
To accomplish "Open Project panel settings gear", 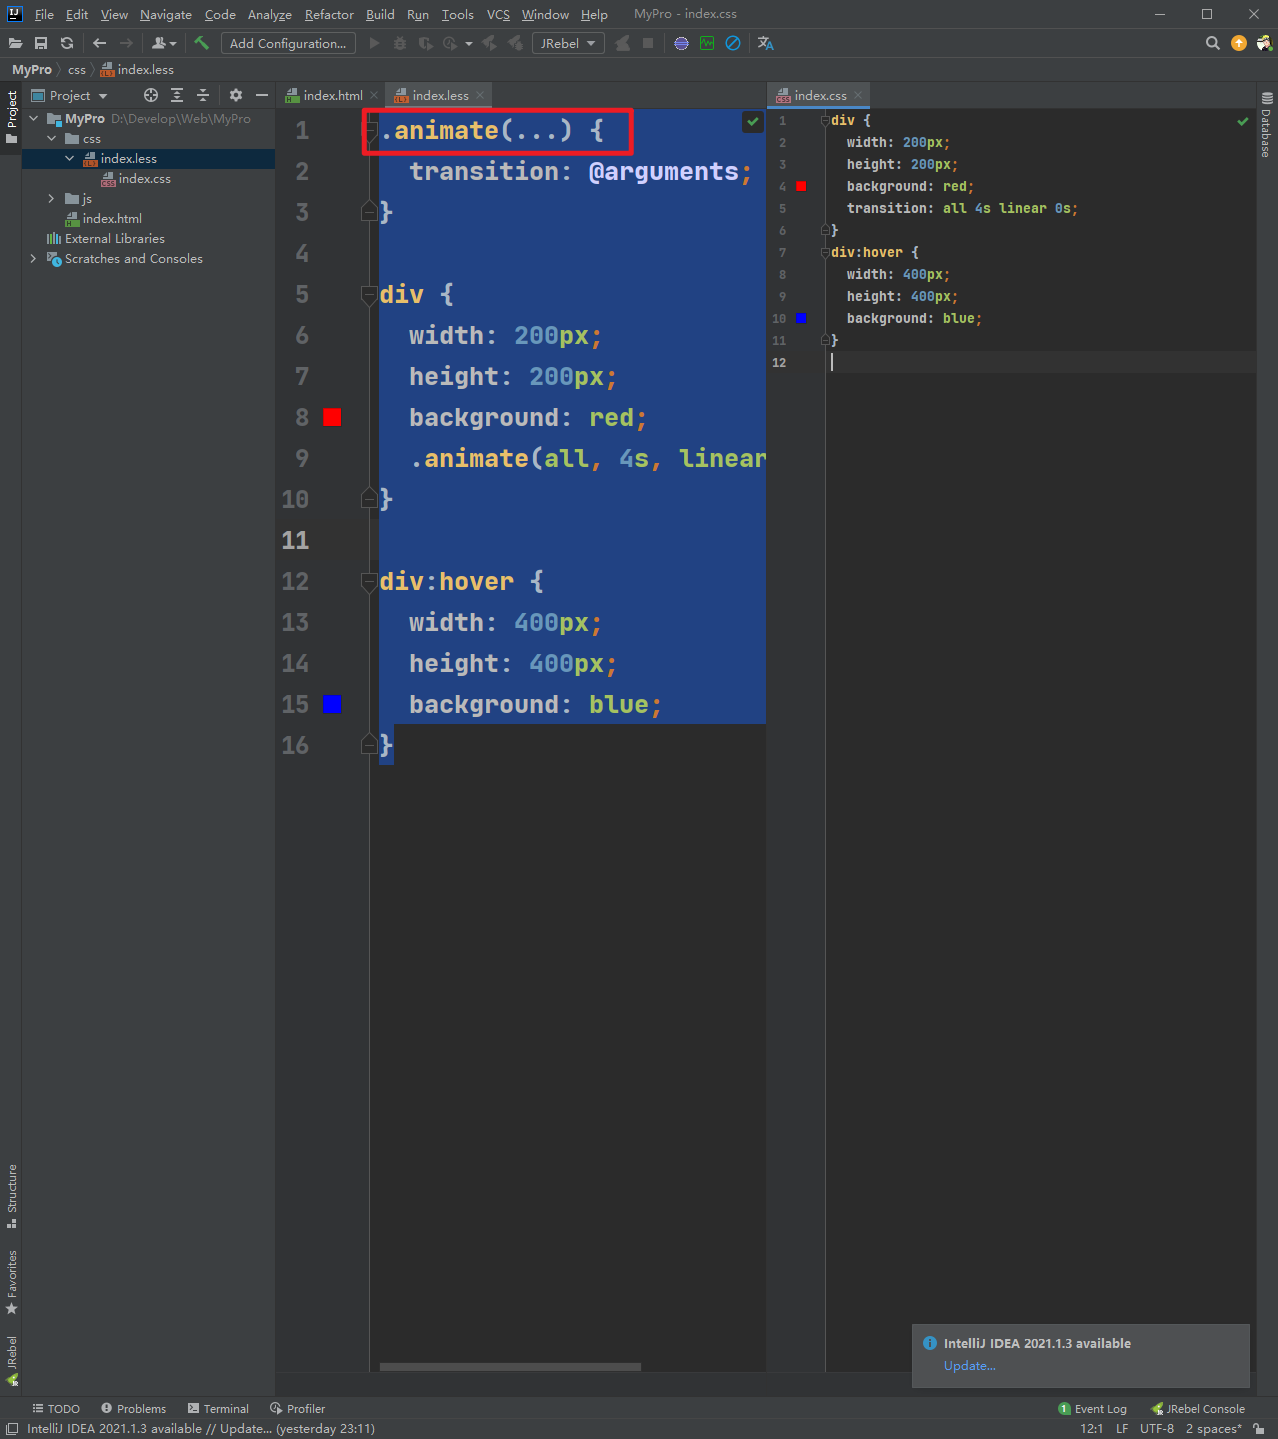I will coord(236,95).
